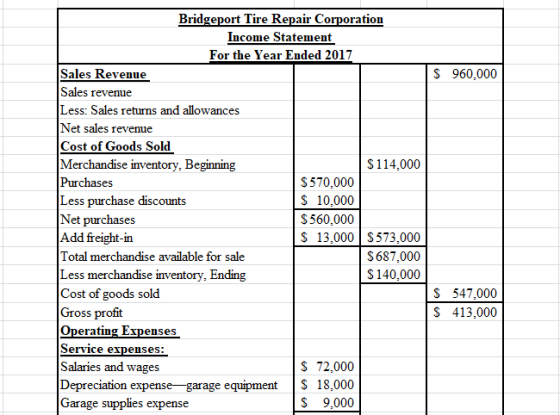Click the Income Statement heading cell

point(280,37)
